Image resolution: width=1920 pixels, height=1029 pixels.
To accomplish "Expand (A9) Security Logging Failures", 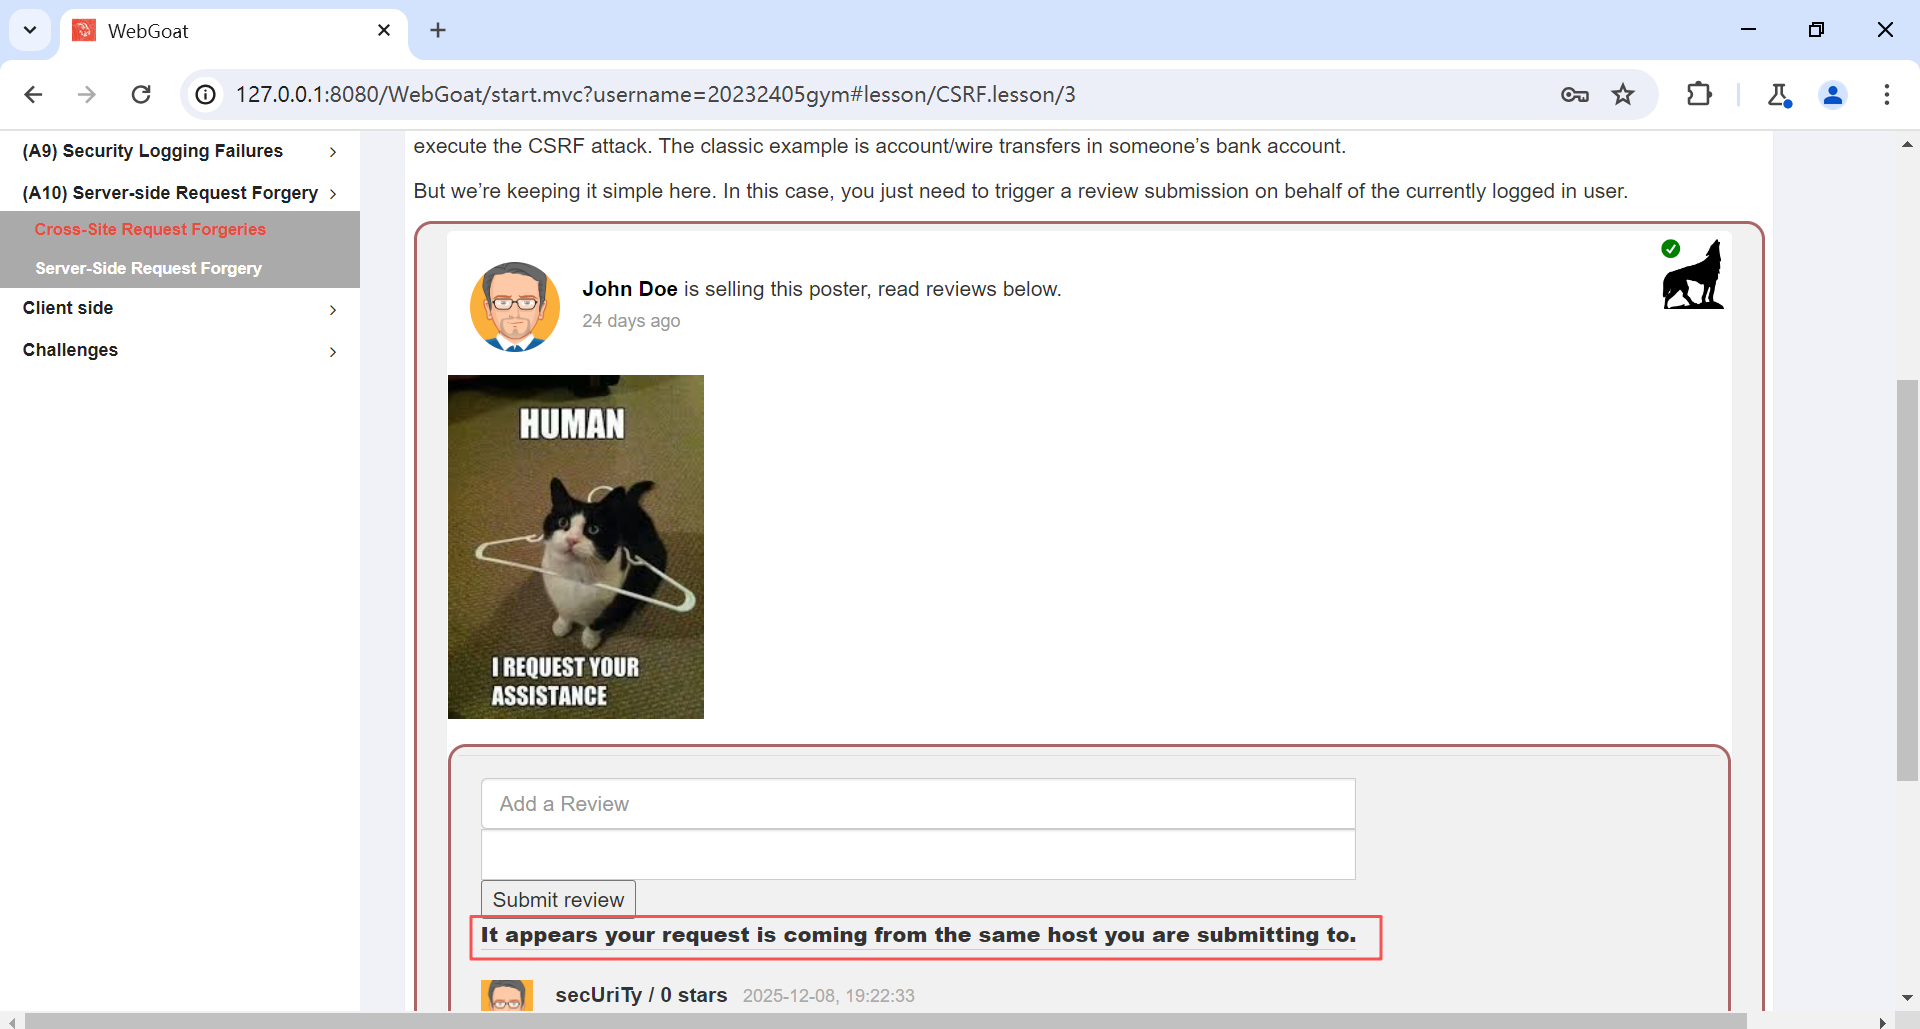I will (x=180, y=151).
